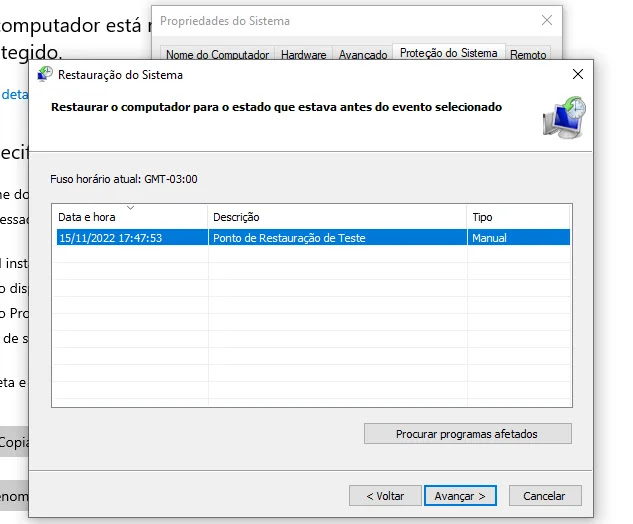
Task: Go back with the Voltar button
Action: tap(385, 496)
